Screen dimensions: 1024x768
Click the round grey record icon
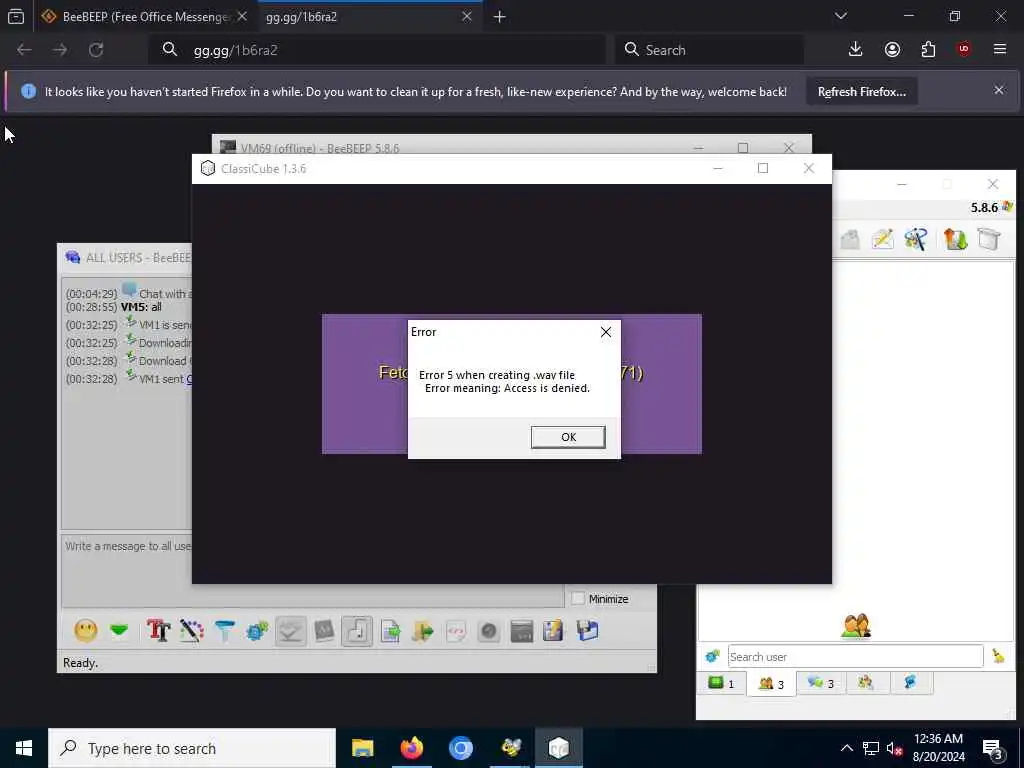pyautogui.click(x=488, y=631)
